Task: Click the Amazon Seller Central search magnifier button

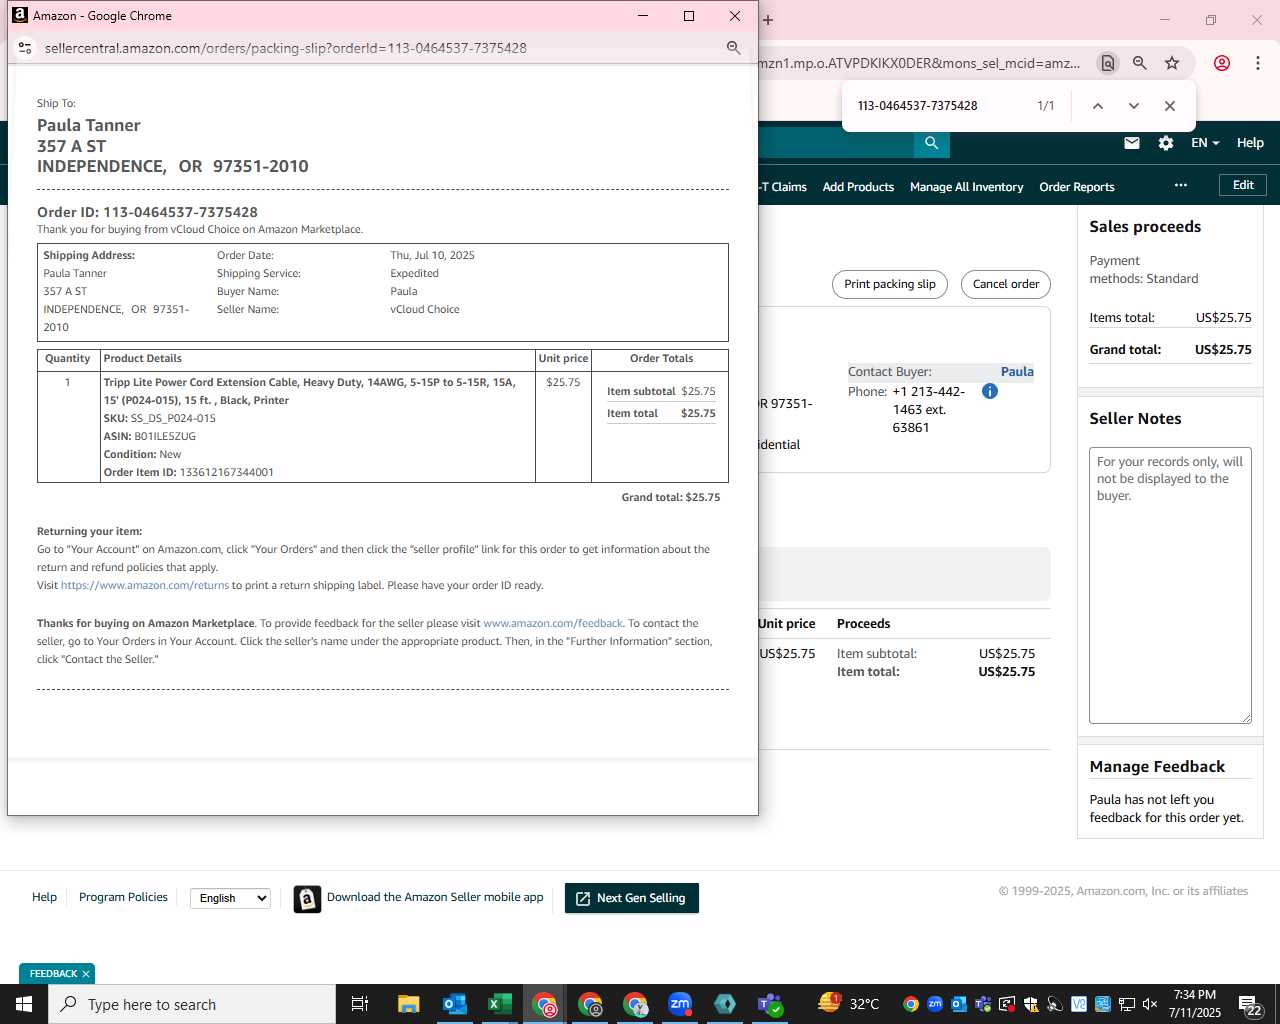Action: (931, 143)
